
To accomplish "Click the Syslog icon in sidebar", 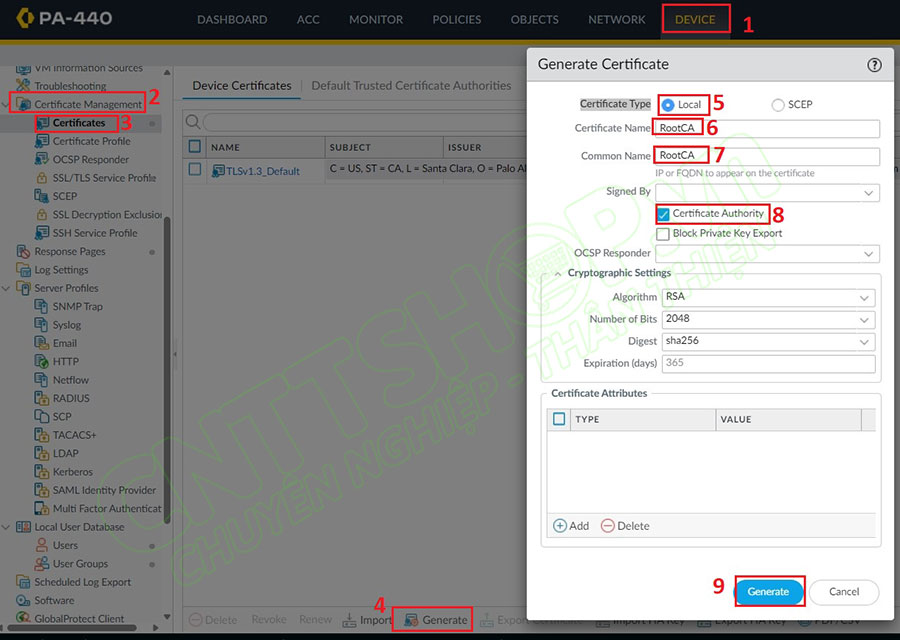I will click(42, 324).
